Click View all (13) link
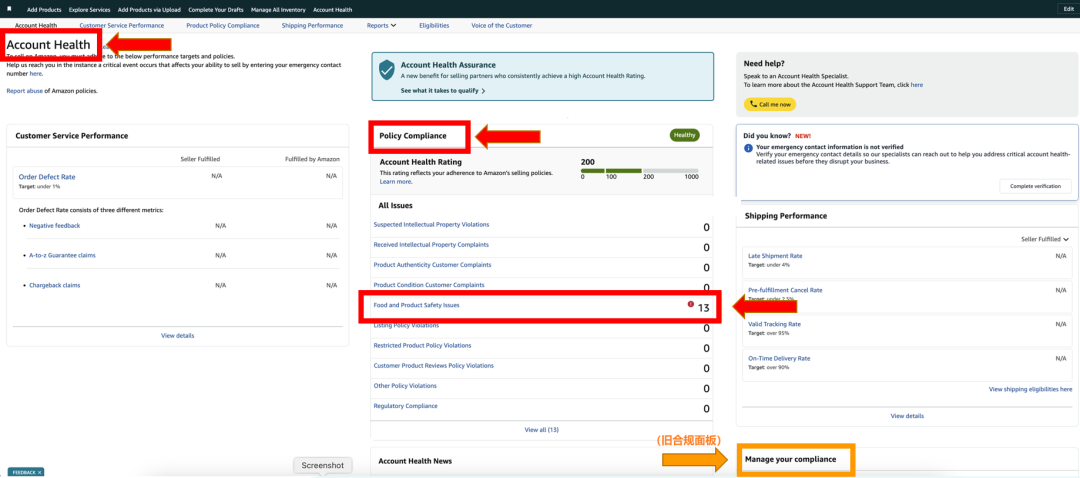This screenshot has height=478, width=1080. click(x=541, y=430)
